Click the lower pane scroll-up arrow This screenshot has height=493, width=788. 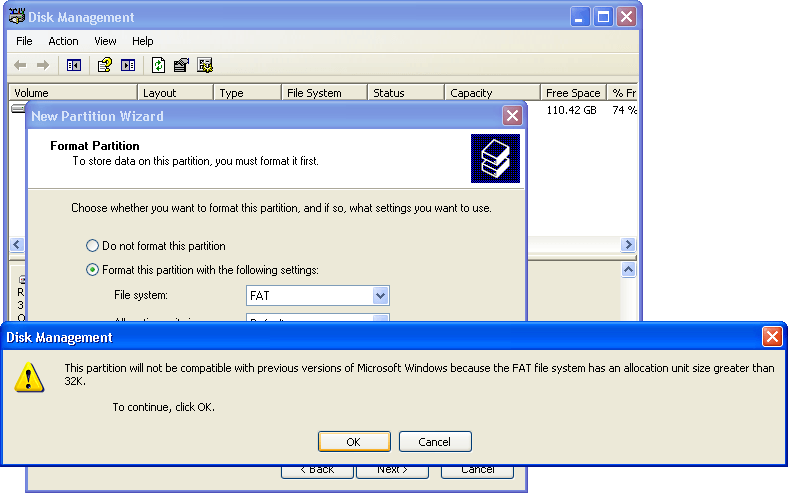tap(628, 270)
